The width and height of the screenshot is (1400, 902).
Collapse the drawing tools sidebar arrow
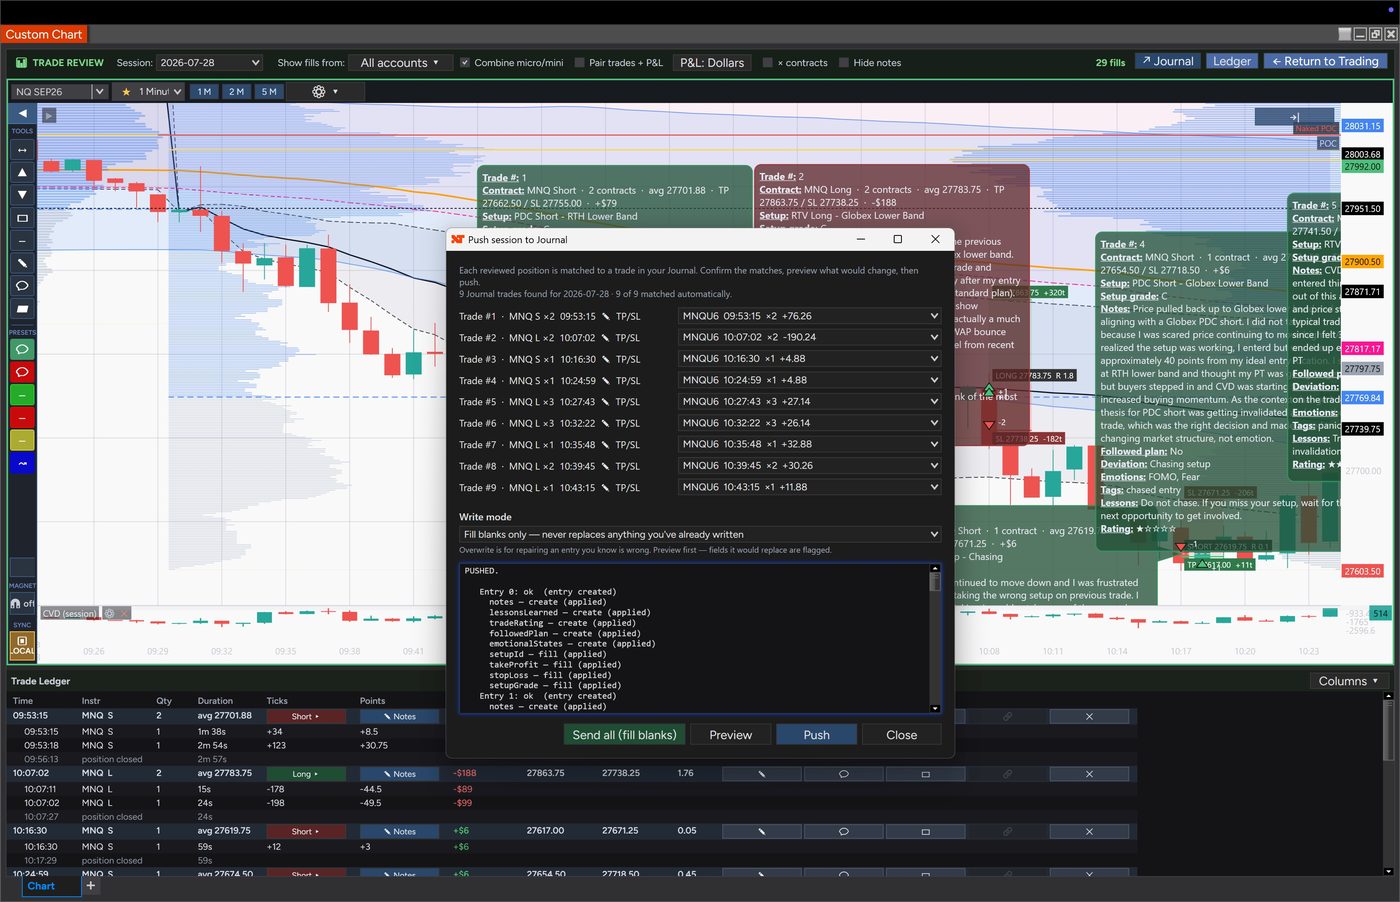click(22, 113)
